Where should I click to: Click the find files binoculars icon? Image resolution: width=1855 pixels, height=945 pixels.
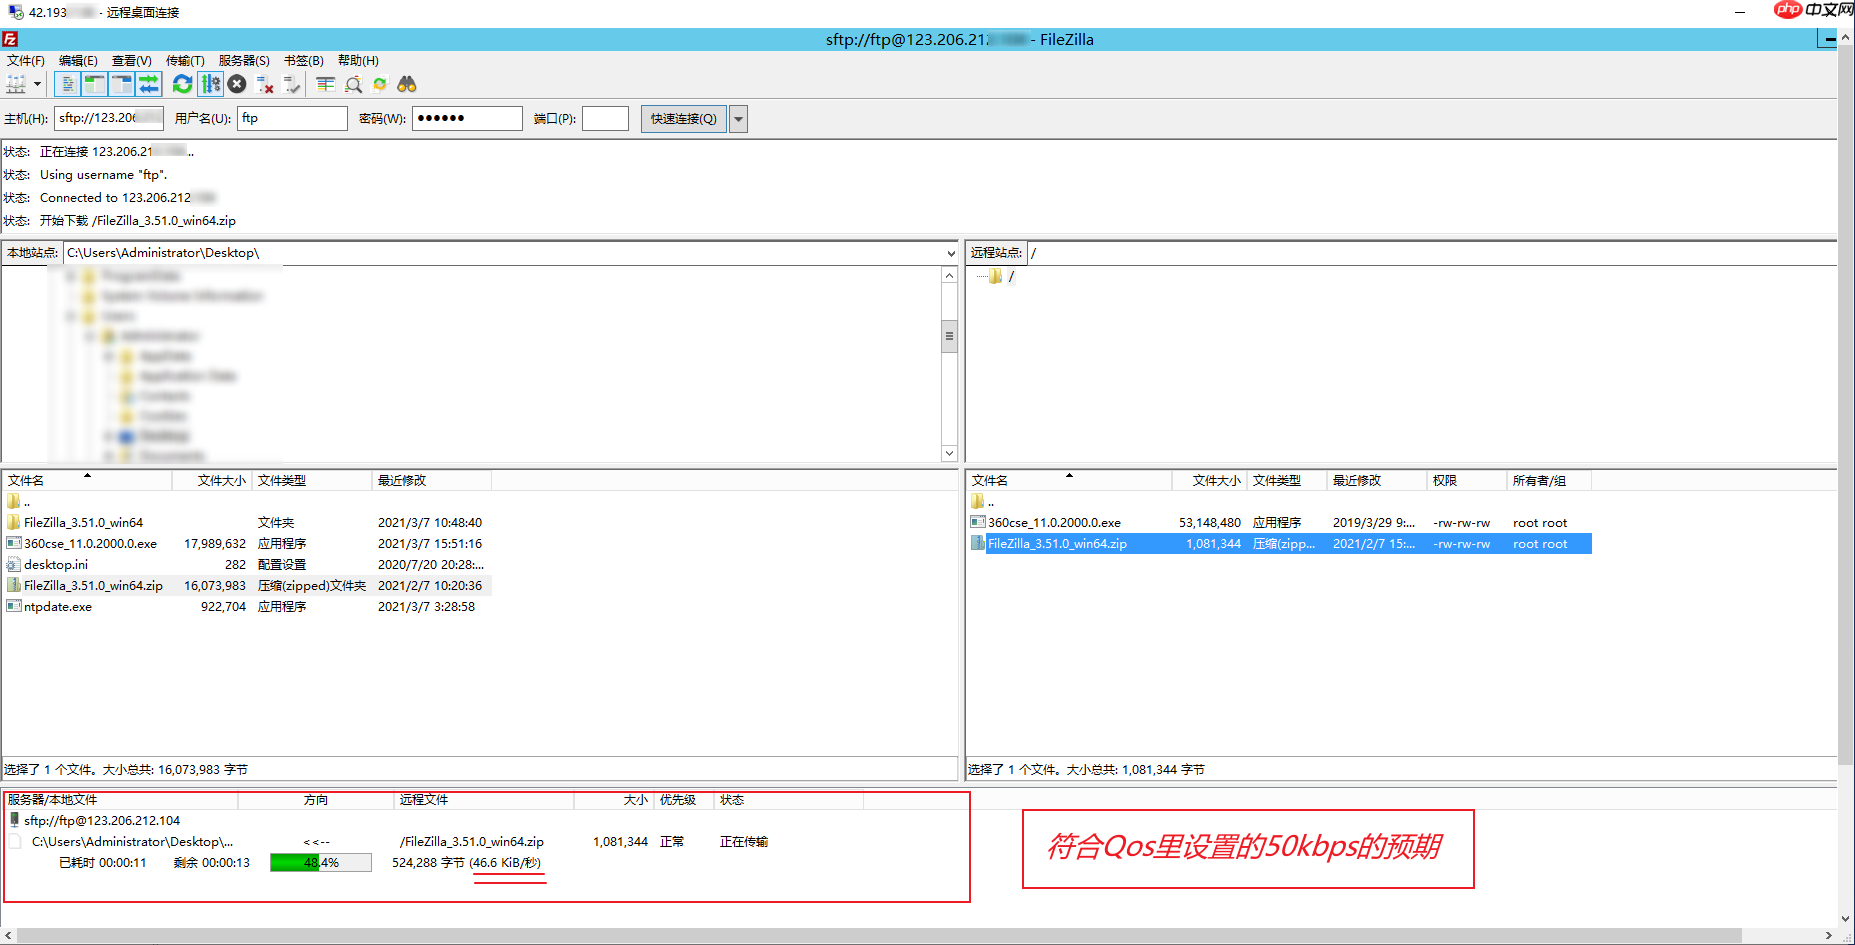(406, 84)
